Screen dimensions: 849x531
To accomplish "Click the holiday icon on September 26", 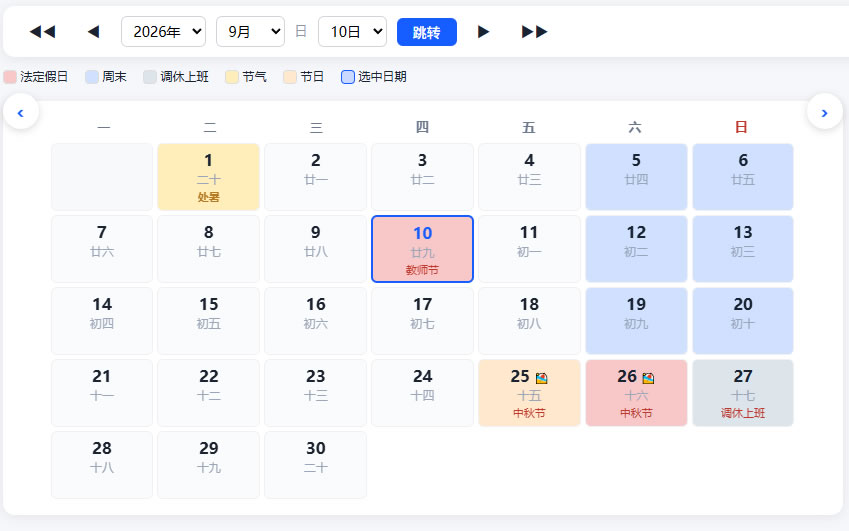I will click(648, 378).
